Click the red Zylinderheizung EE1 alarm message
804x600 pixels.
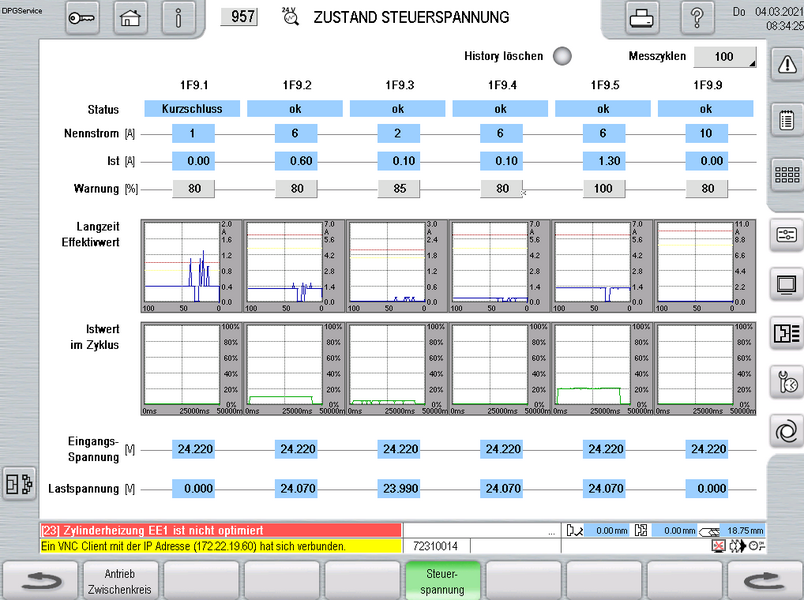click(220, 530)
